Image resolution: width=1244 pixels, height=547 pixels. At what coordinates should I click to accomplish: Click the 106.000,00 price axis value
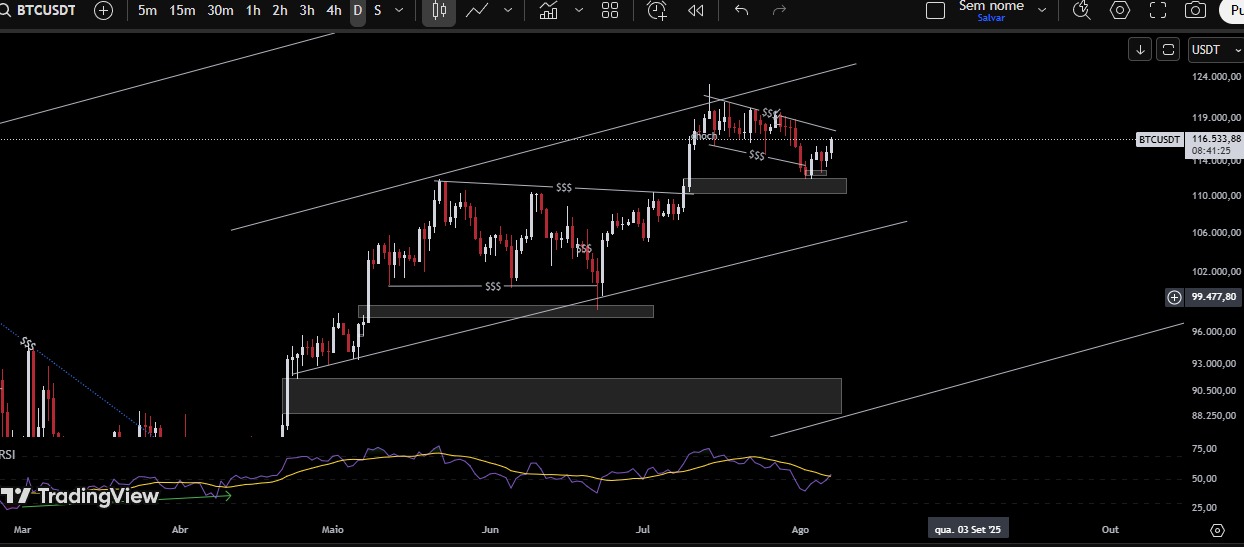(x=1218, y=232)
